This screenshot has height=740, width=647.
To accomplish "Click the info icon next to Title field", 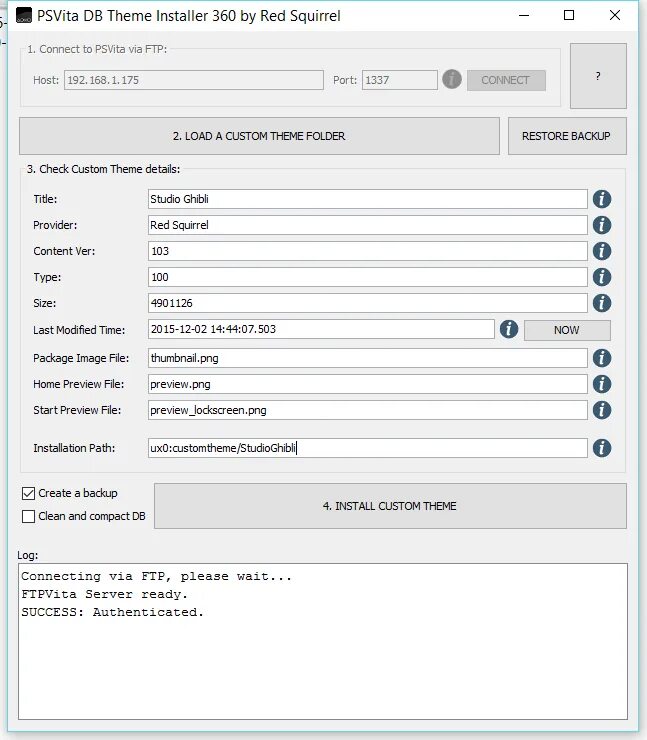I will coord(602,199).
